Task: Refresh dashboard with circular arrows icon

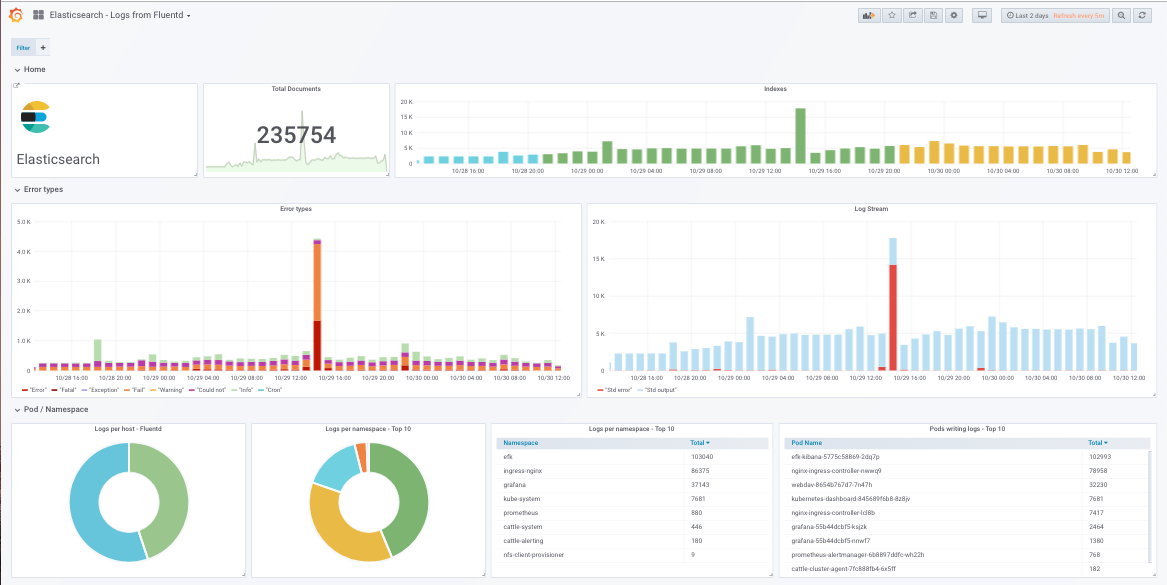Action: pos(1142,15)
